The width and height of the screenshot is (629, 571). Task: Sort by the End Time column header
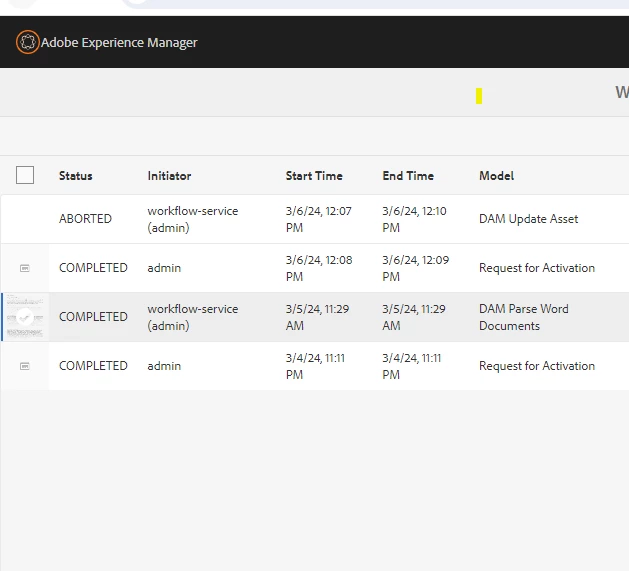pos(408,176)
